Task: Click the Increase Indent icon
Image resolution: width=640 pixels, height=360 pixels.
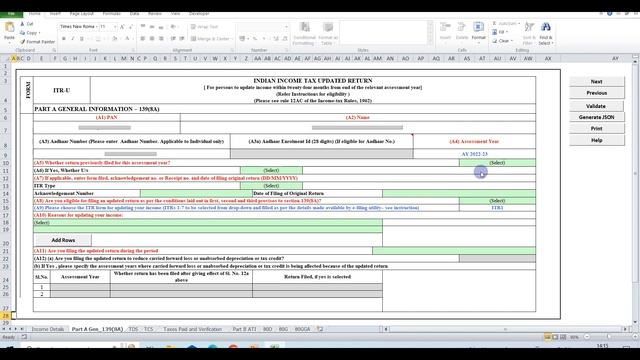Action: click(182, 39)
